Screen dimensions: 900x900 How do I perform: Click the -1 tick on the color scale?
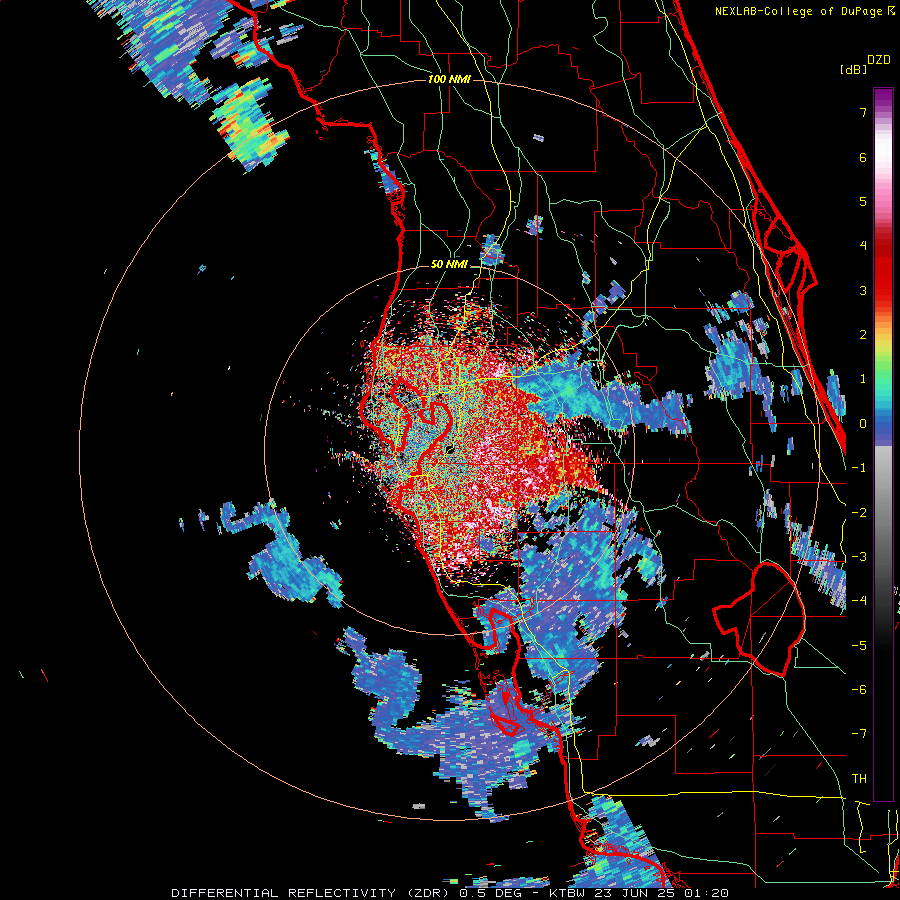click(859, 468)
